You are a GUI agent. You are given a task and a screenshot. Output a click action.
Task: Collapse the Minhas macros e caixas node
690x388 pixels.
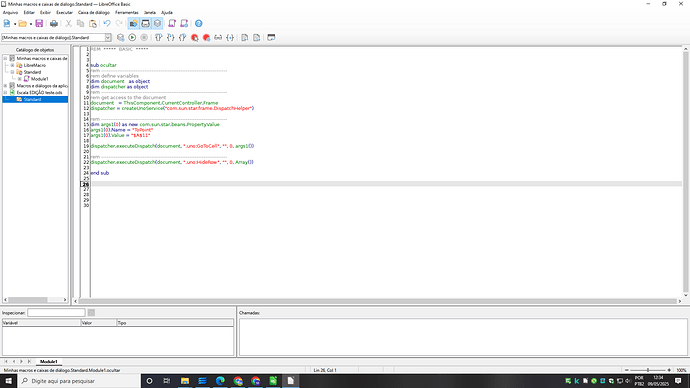(x=5, y=59)
